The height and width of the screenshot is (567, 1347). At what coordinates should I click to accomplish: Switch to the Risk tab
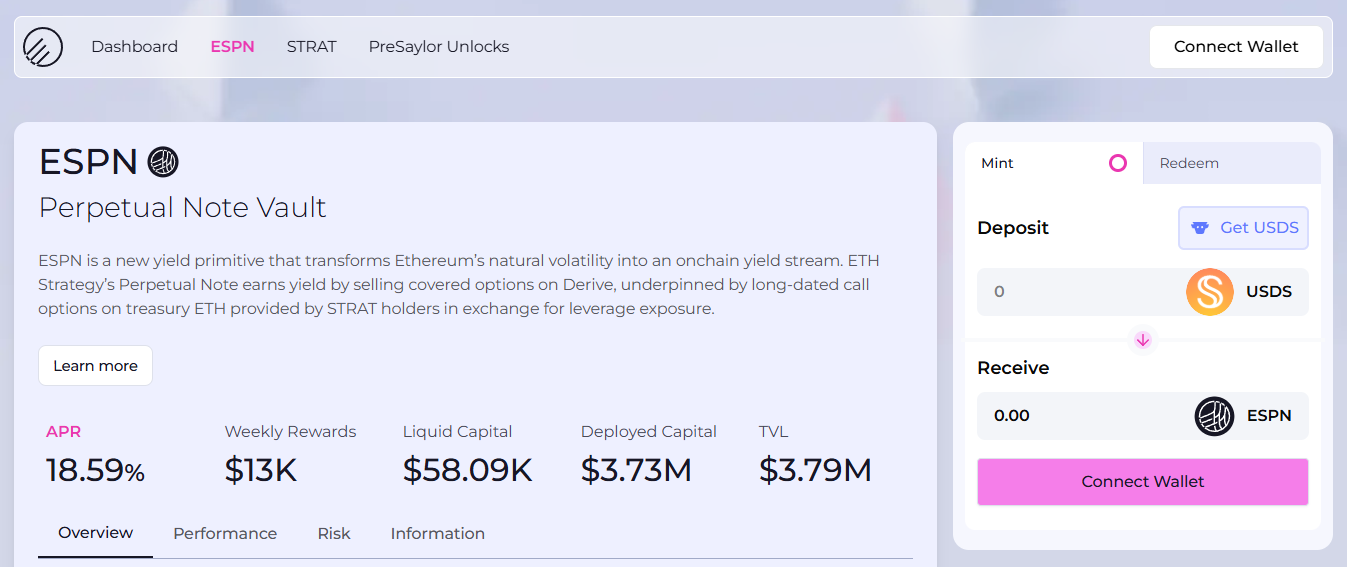[334, 534]
